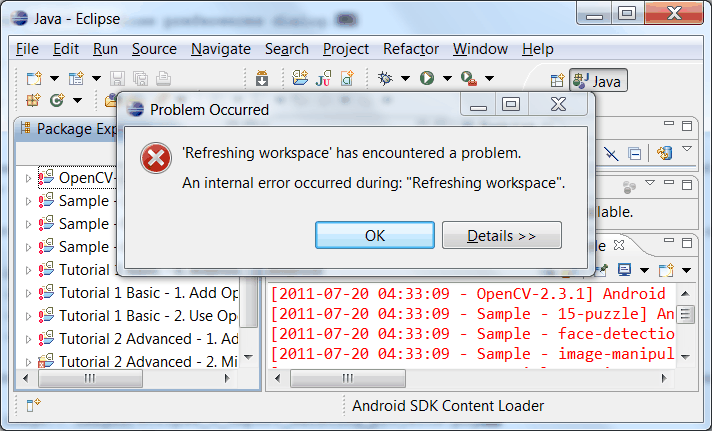712x431 pixels.
Task: Open the New Java Class dropdown arrow
Action: [78, 100]
